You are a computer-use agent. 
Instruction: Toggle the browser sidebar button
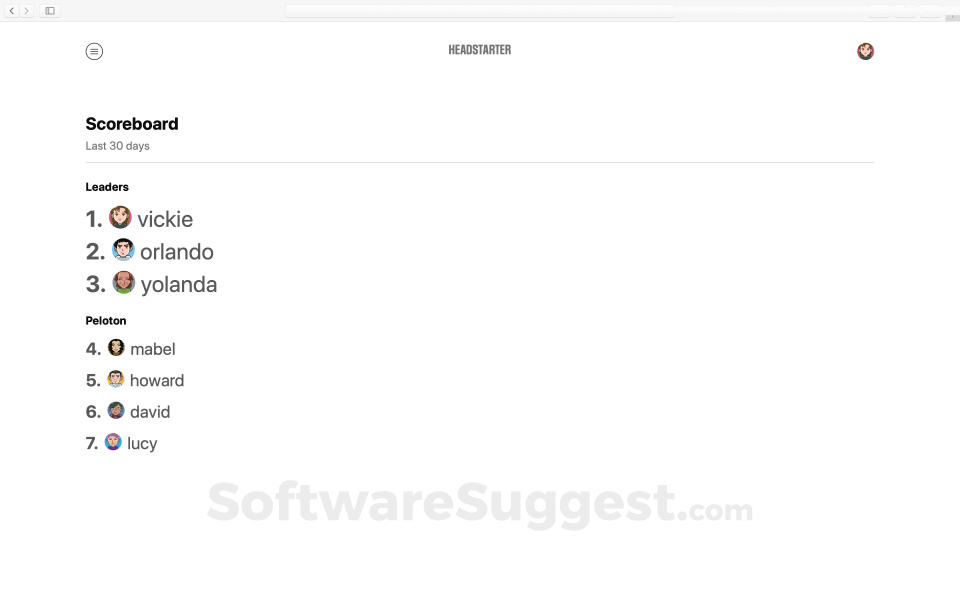50,11
